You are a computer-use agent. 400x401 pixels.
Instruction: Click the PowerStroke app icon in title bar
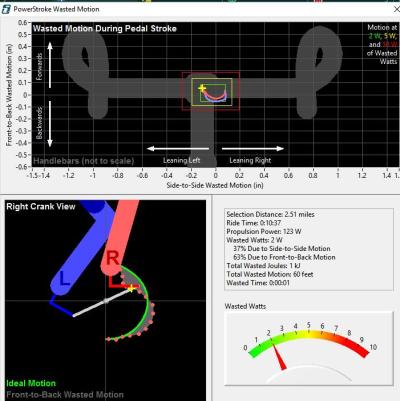point(6,9)
